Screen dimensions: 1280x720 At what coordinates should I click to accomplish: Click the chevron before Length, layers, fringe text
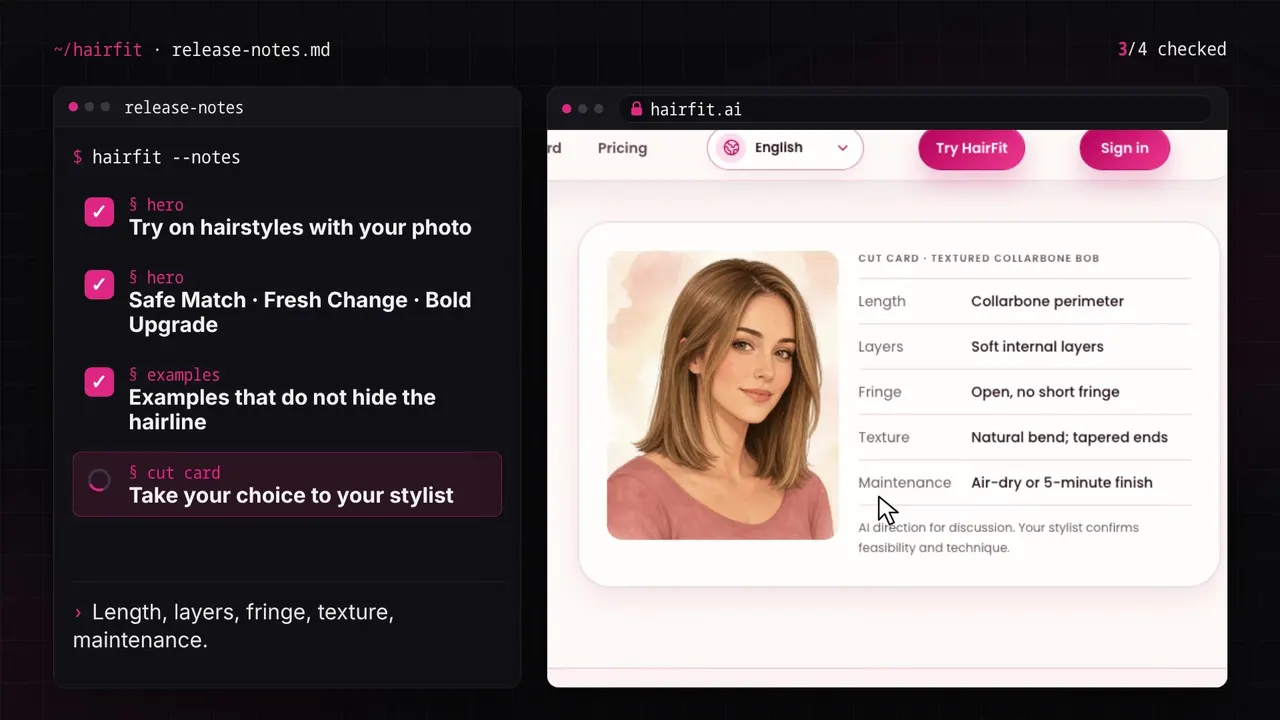click(x=78, y=612)
